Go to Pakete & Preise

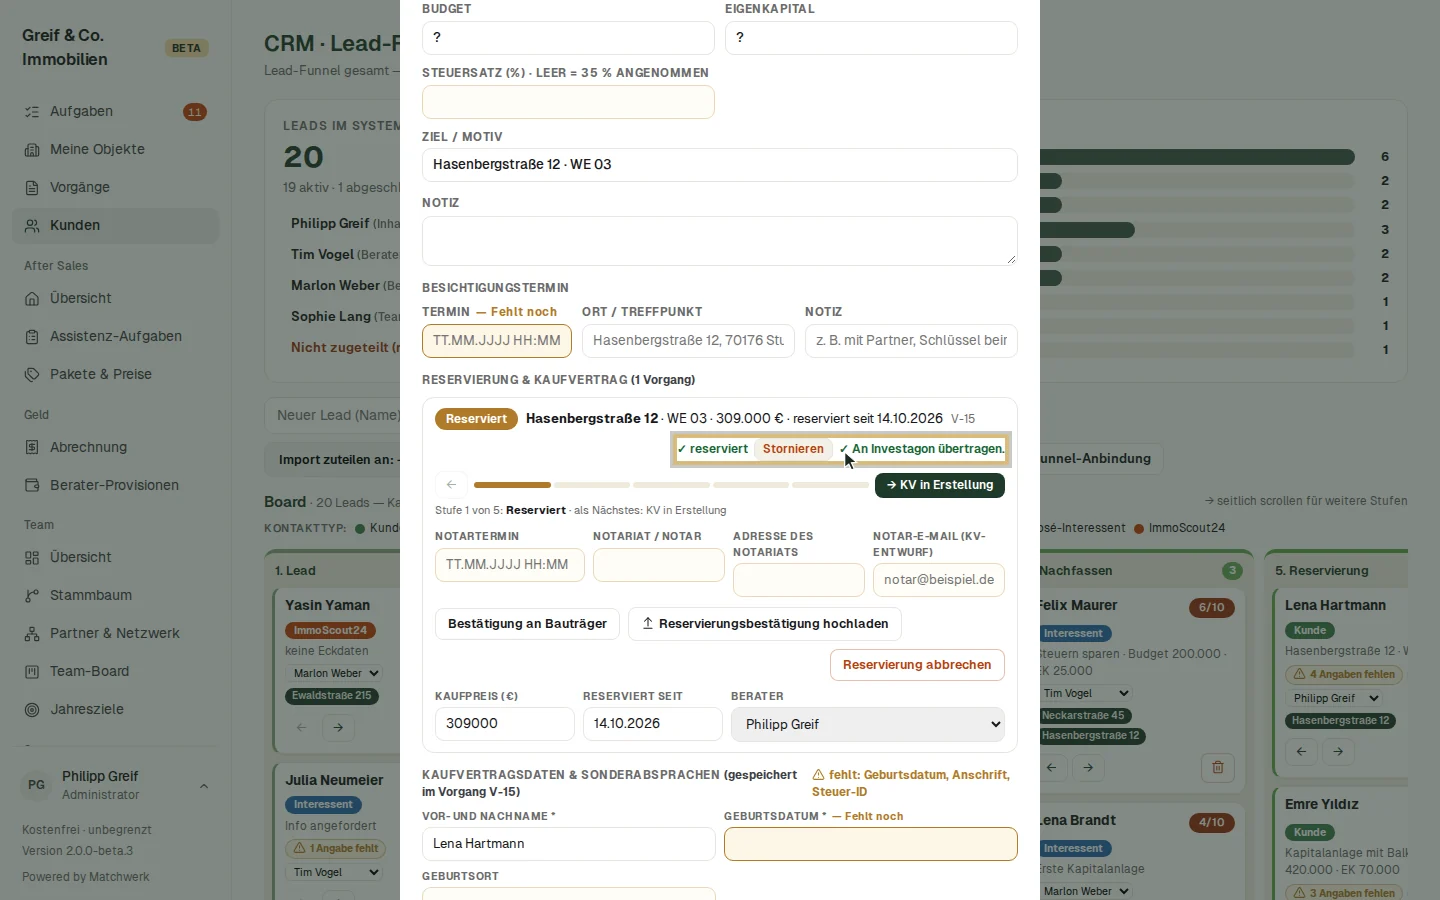point(115,375)
